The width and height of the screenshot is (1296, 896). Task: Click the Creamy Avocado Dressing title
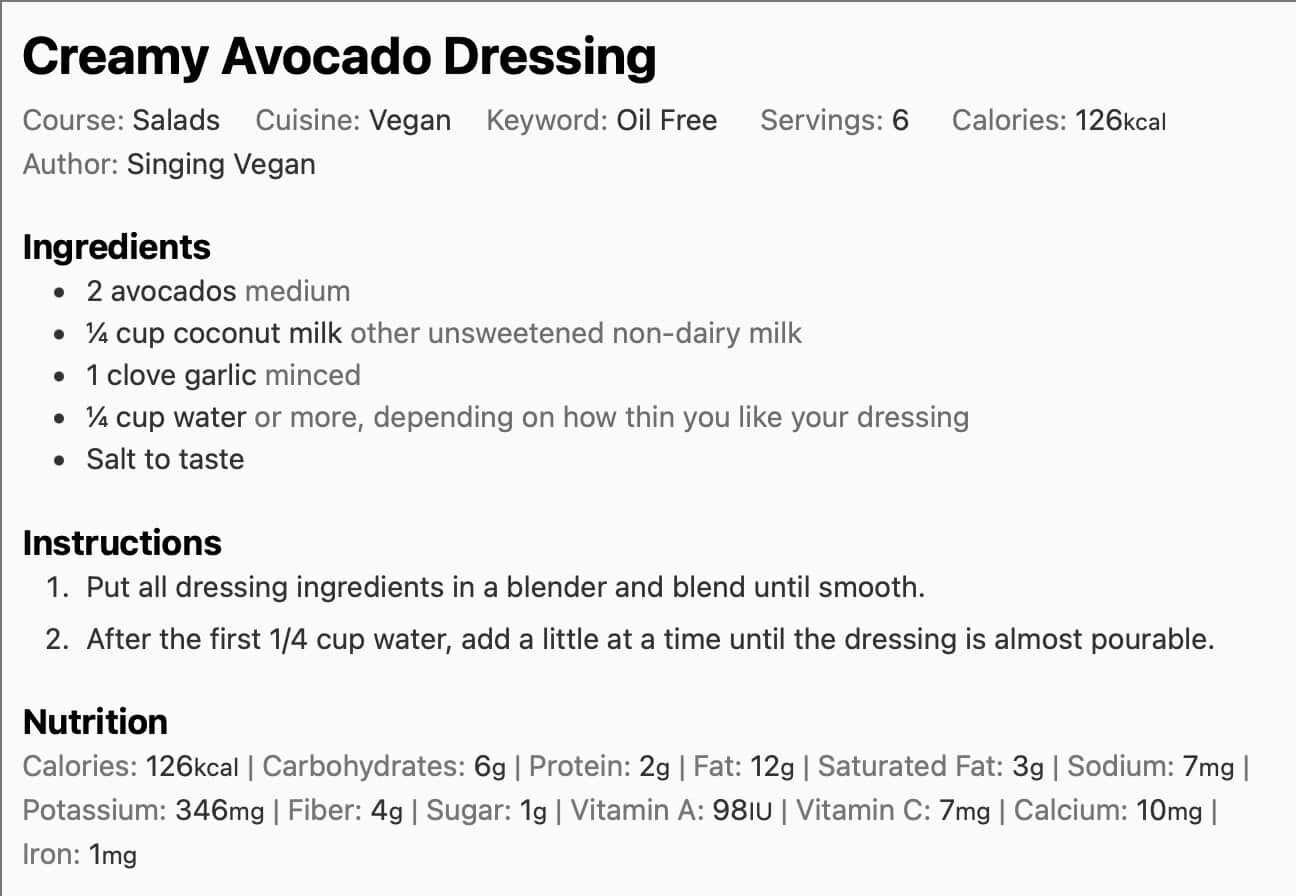click(339, 58)
